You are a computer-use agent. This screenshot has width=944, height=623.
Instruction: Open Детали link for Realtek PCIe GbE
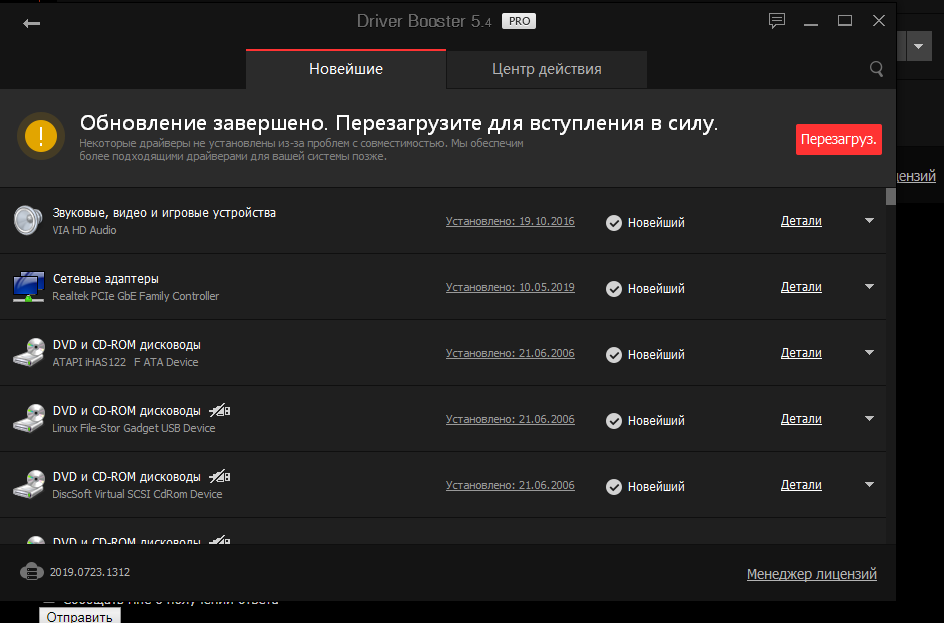tap(801, 287)
